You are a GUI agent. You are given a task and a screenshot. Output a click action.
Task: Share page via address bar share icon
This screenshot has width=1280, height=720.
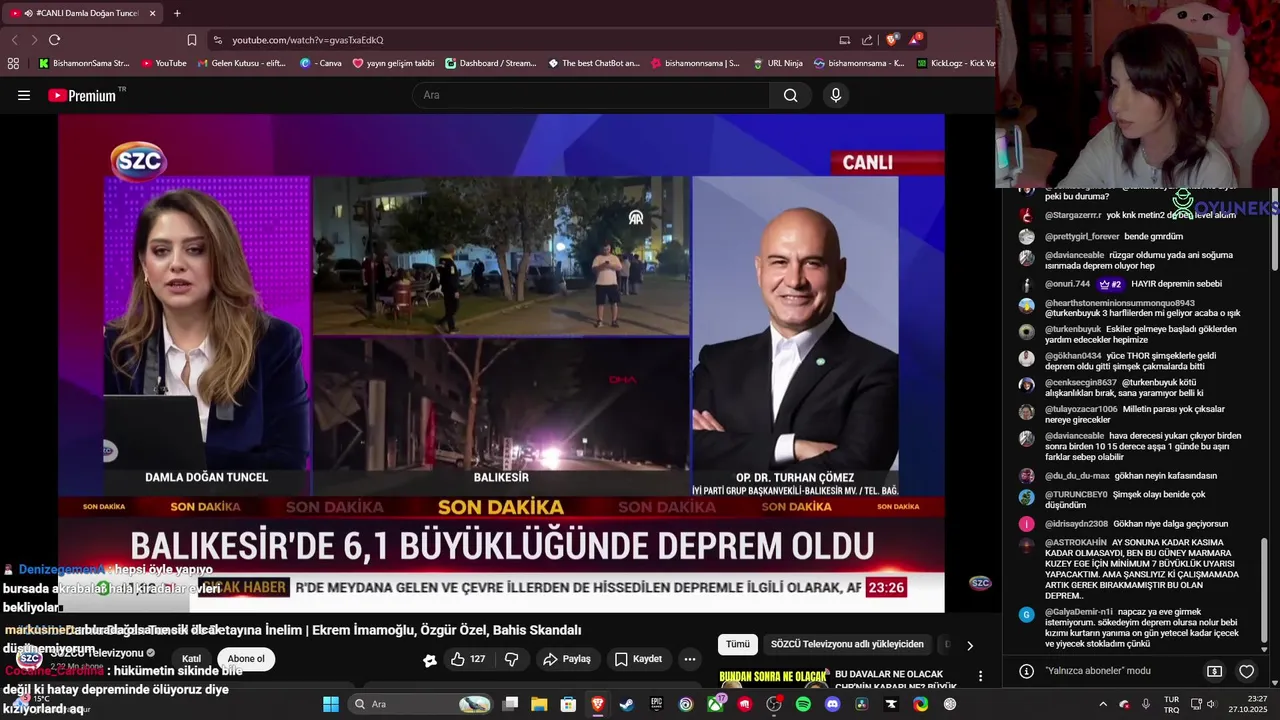click(868, 40)
